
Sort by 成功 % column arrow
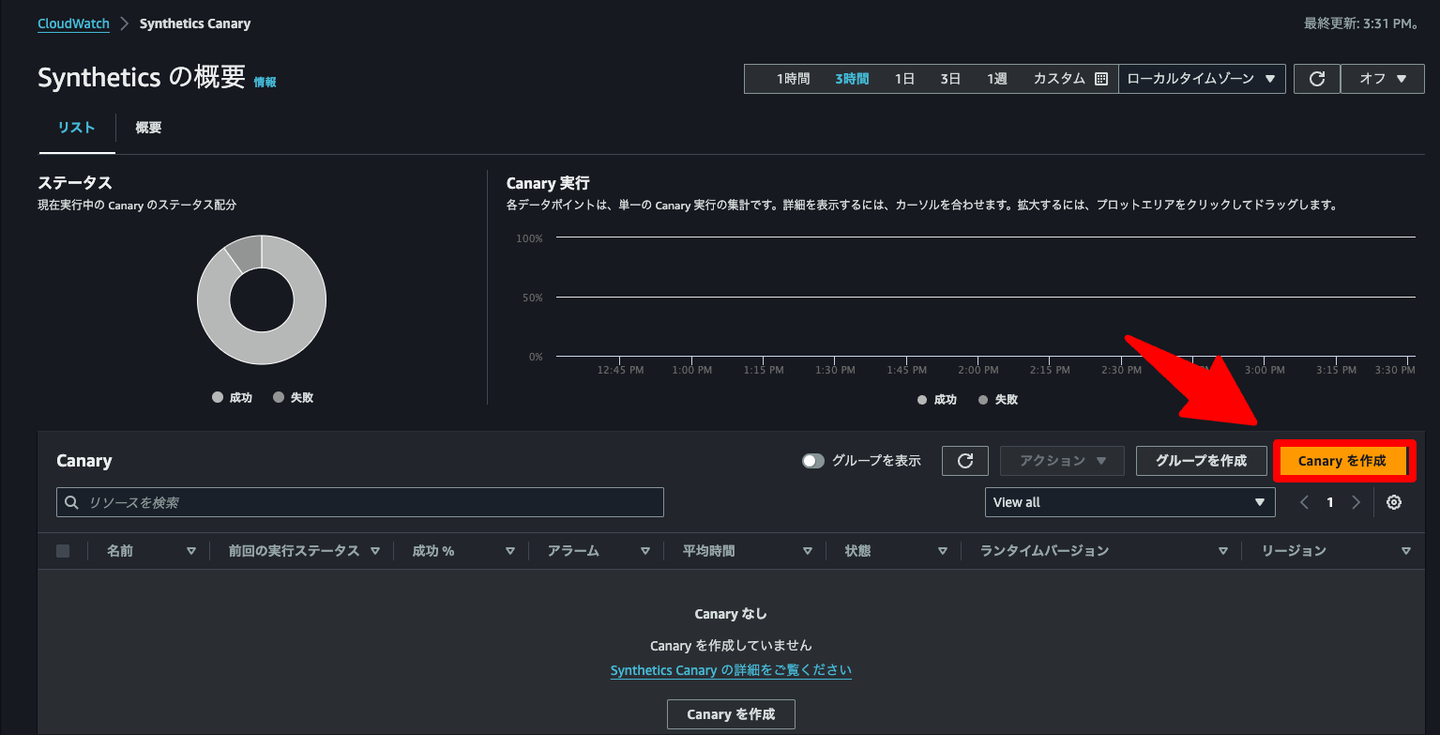510,551
